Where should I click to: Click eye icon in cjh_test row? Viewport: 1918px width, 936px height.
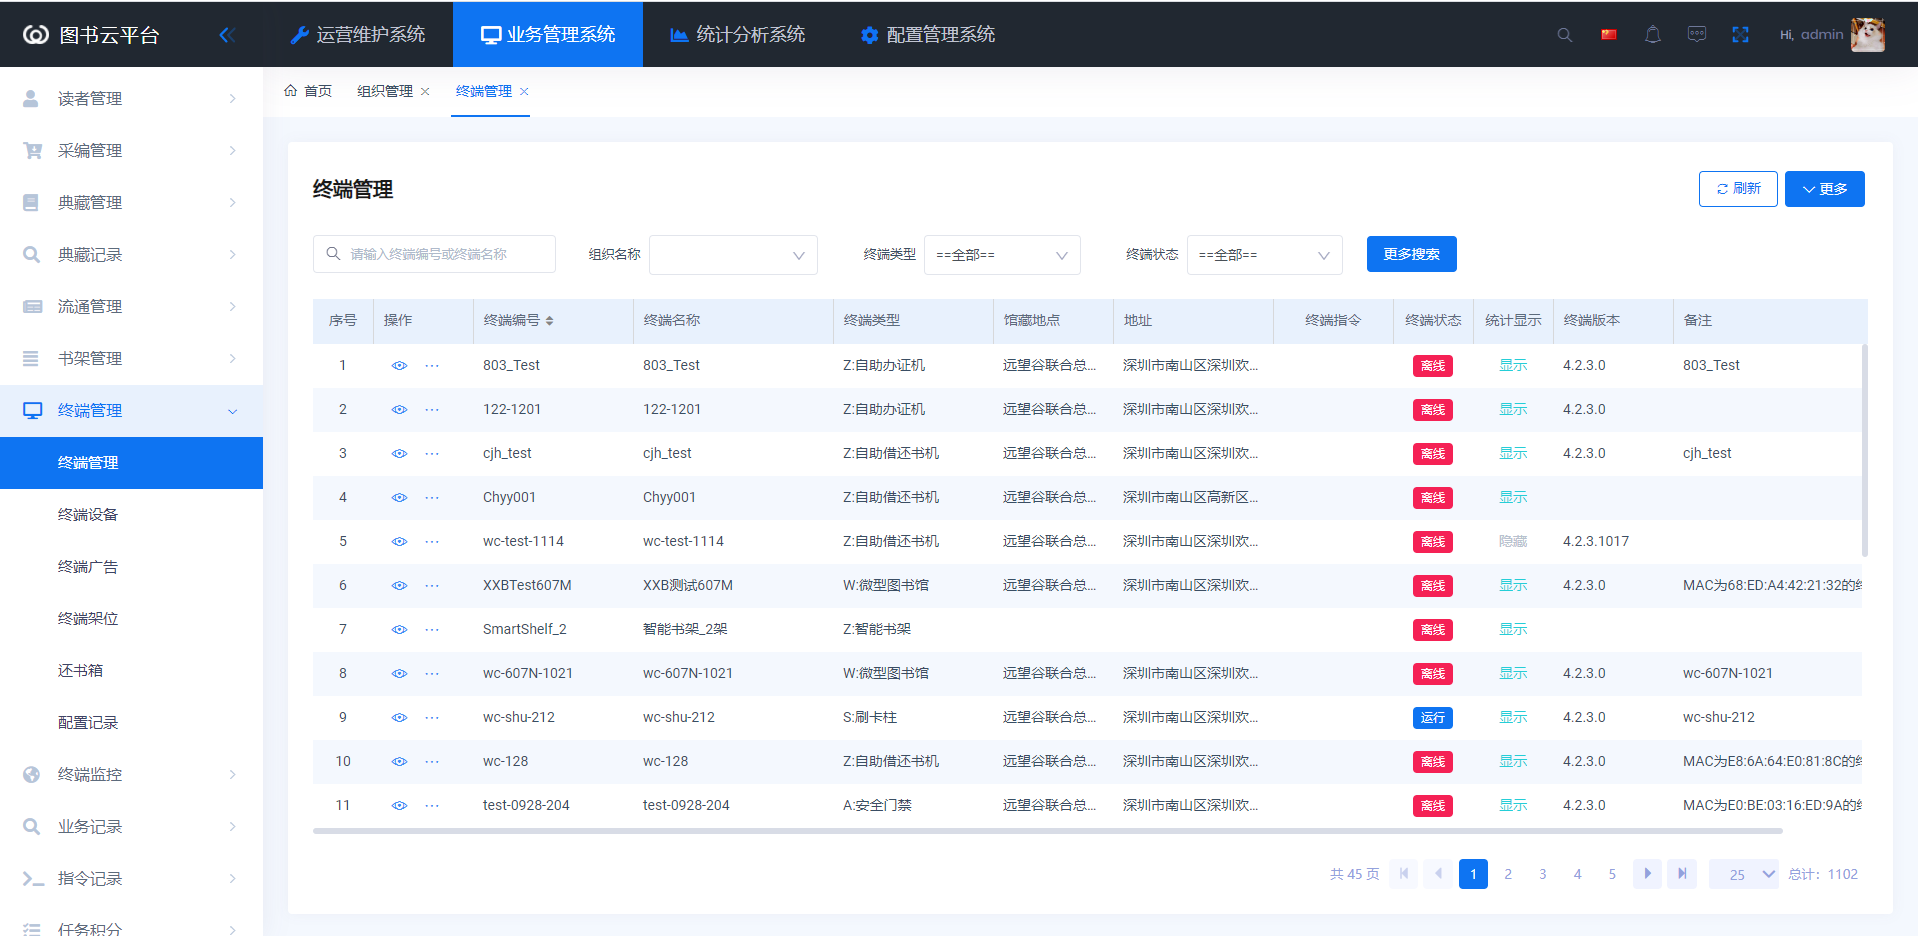point(399,454)
